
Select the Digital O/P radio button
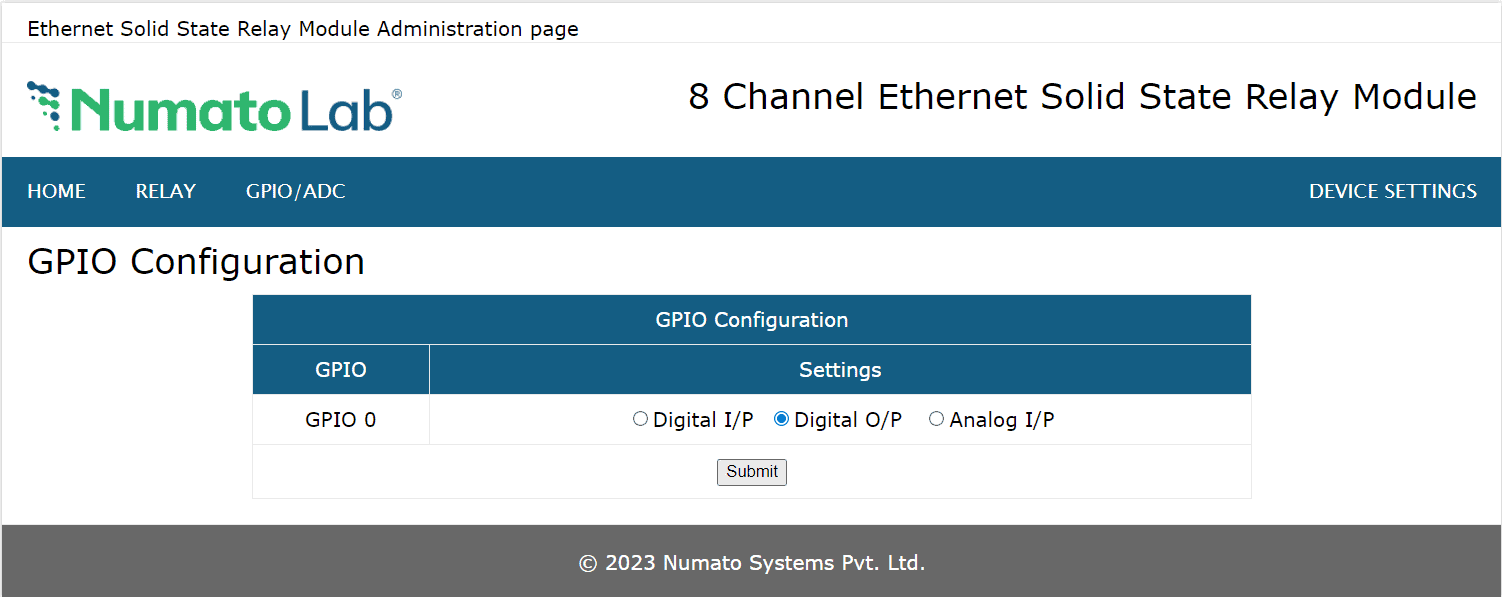(782, 419)
